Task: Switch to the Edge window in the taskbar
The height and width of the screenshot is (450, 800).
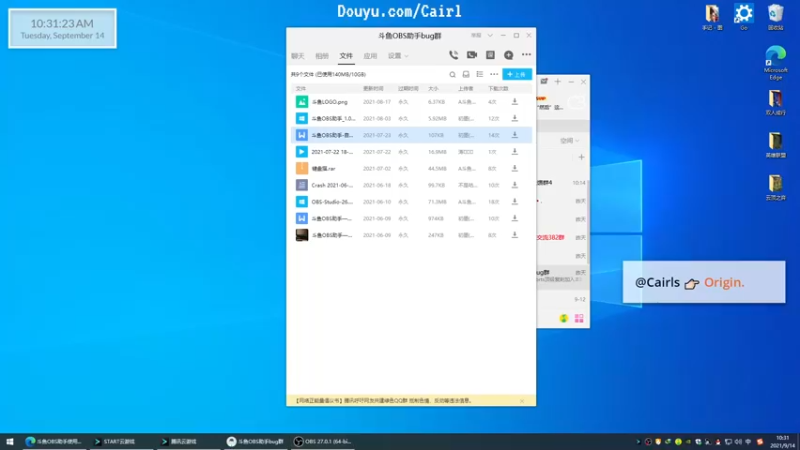Action: 54,441
